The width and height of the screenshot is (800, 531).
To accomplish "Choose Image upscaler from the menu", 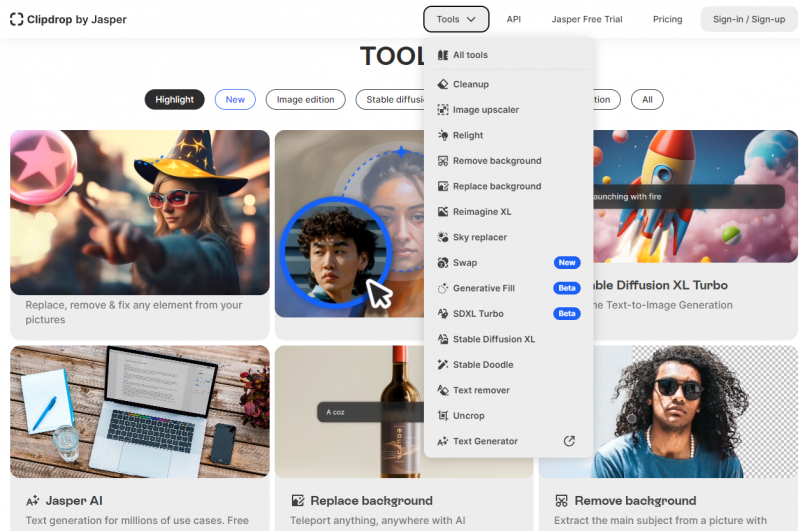I will pos(508,110).
